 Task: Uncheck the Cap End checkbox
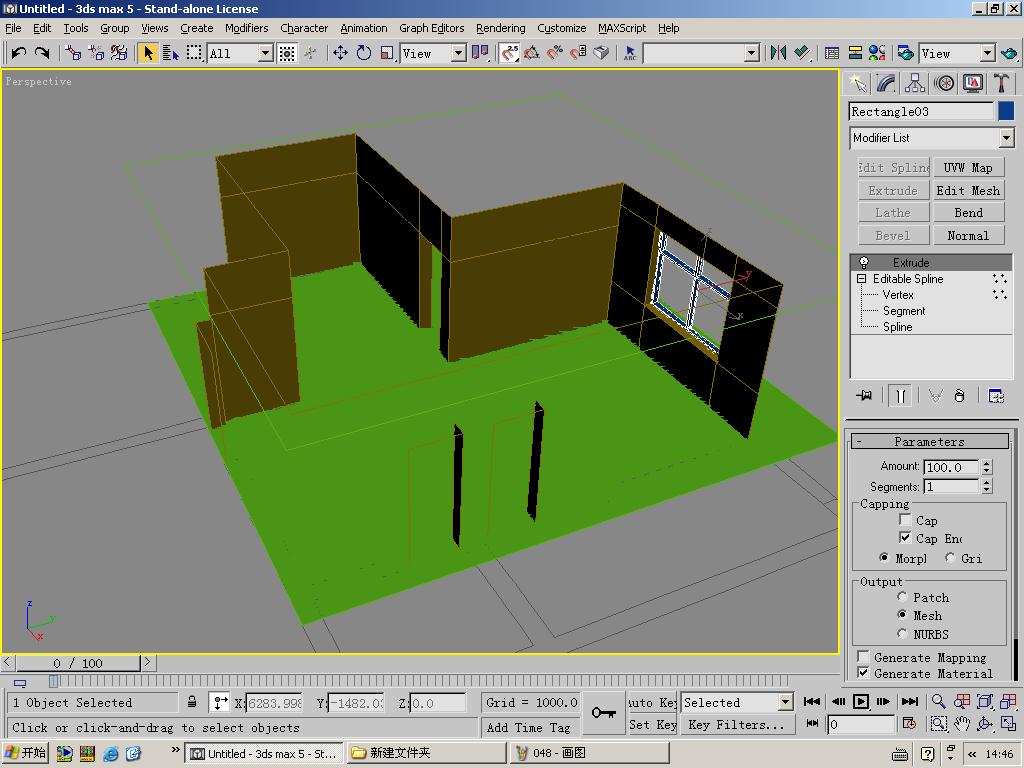click(905, 537)
